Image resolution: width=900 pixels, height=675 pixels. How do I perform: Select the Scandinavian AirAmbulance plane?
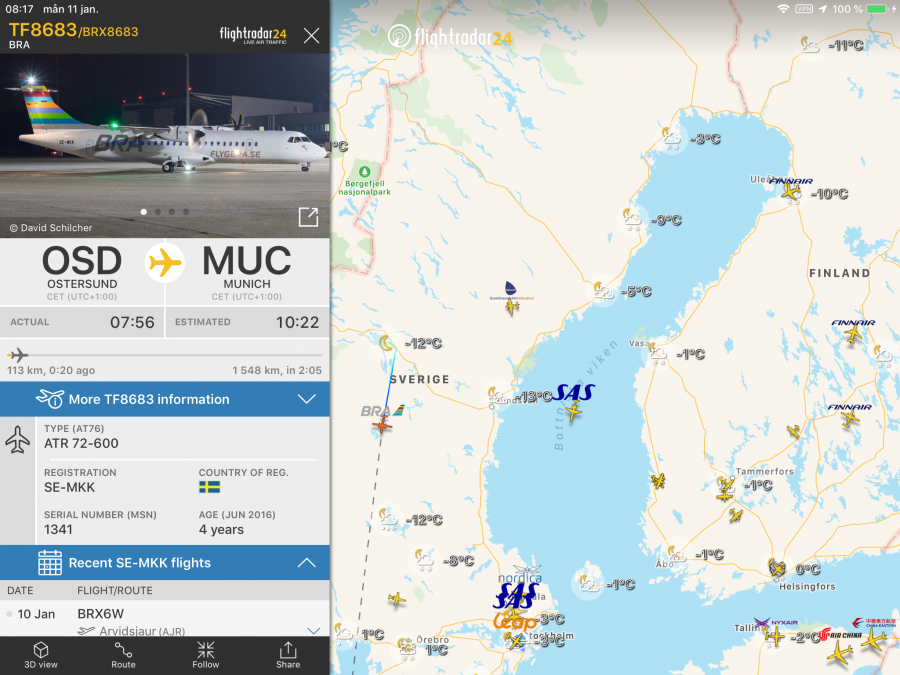(512, 307)
